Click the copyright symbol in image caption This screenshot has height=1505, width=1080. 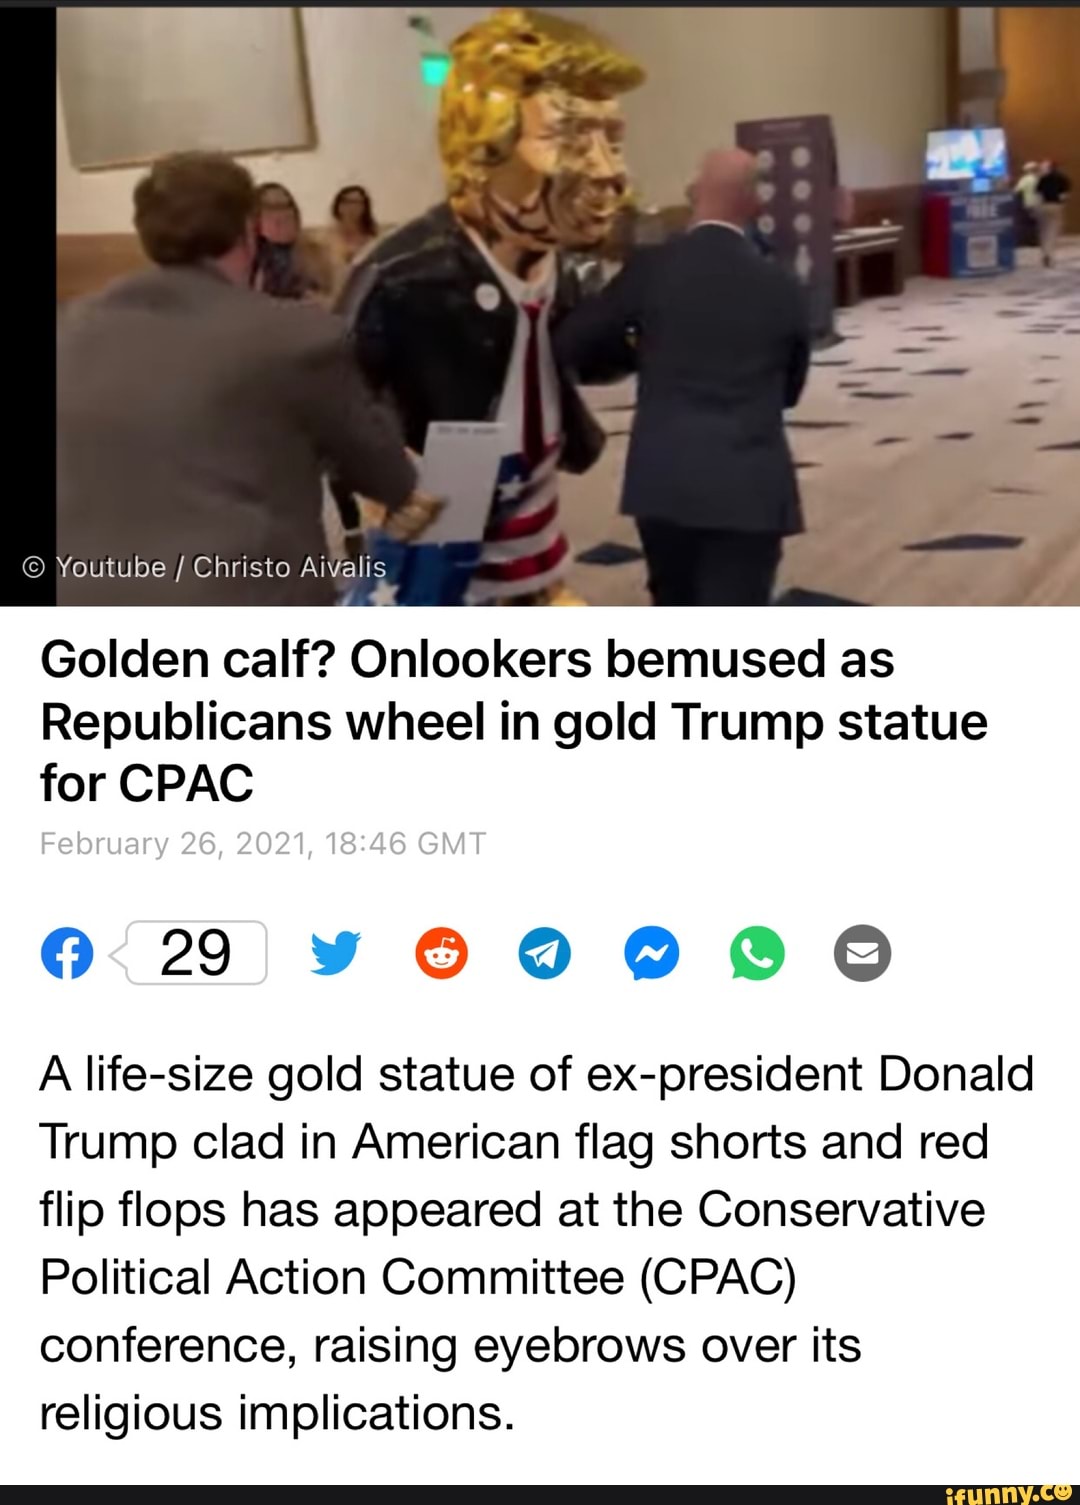[x=33, y=568]
